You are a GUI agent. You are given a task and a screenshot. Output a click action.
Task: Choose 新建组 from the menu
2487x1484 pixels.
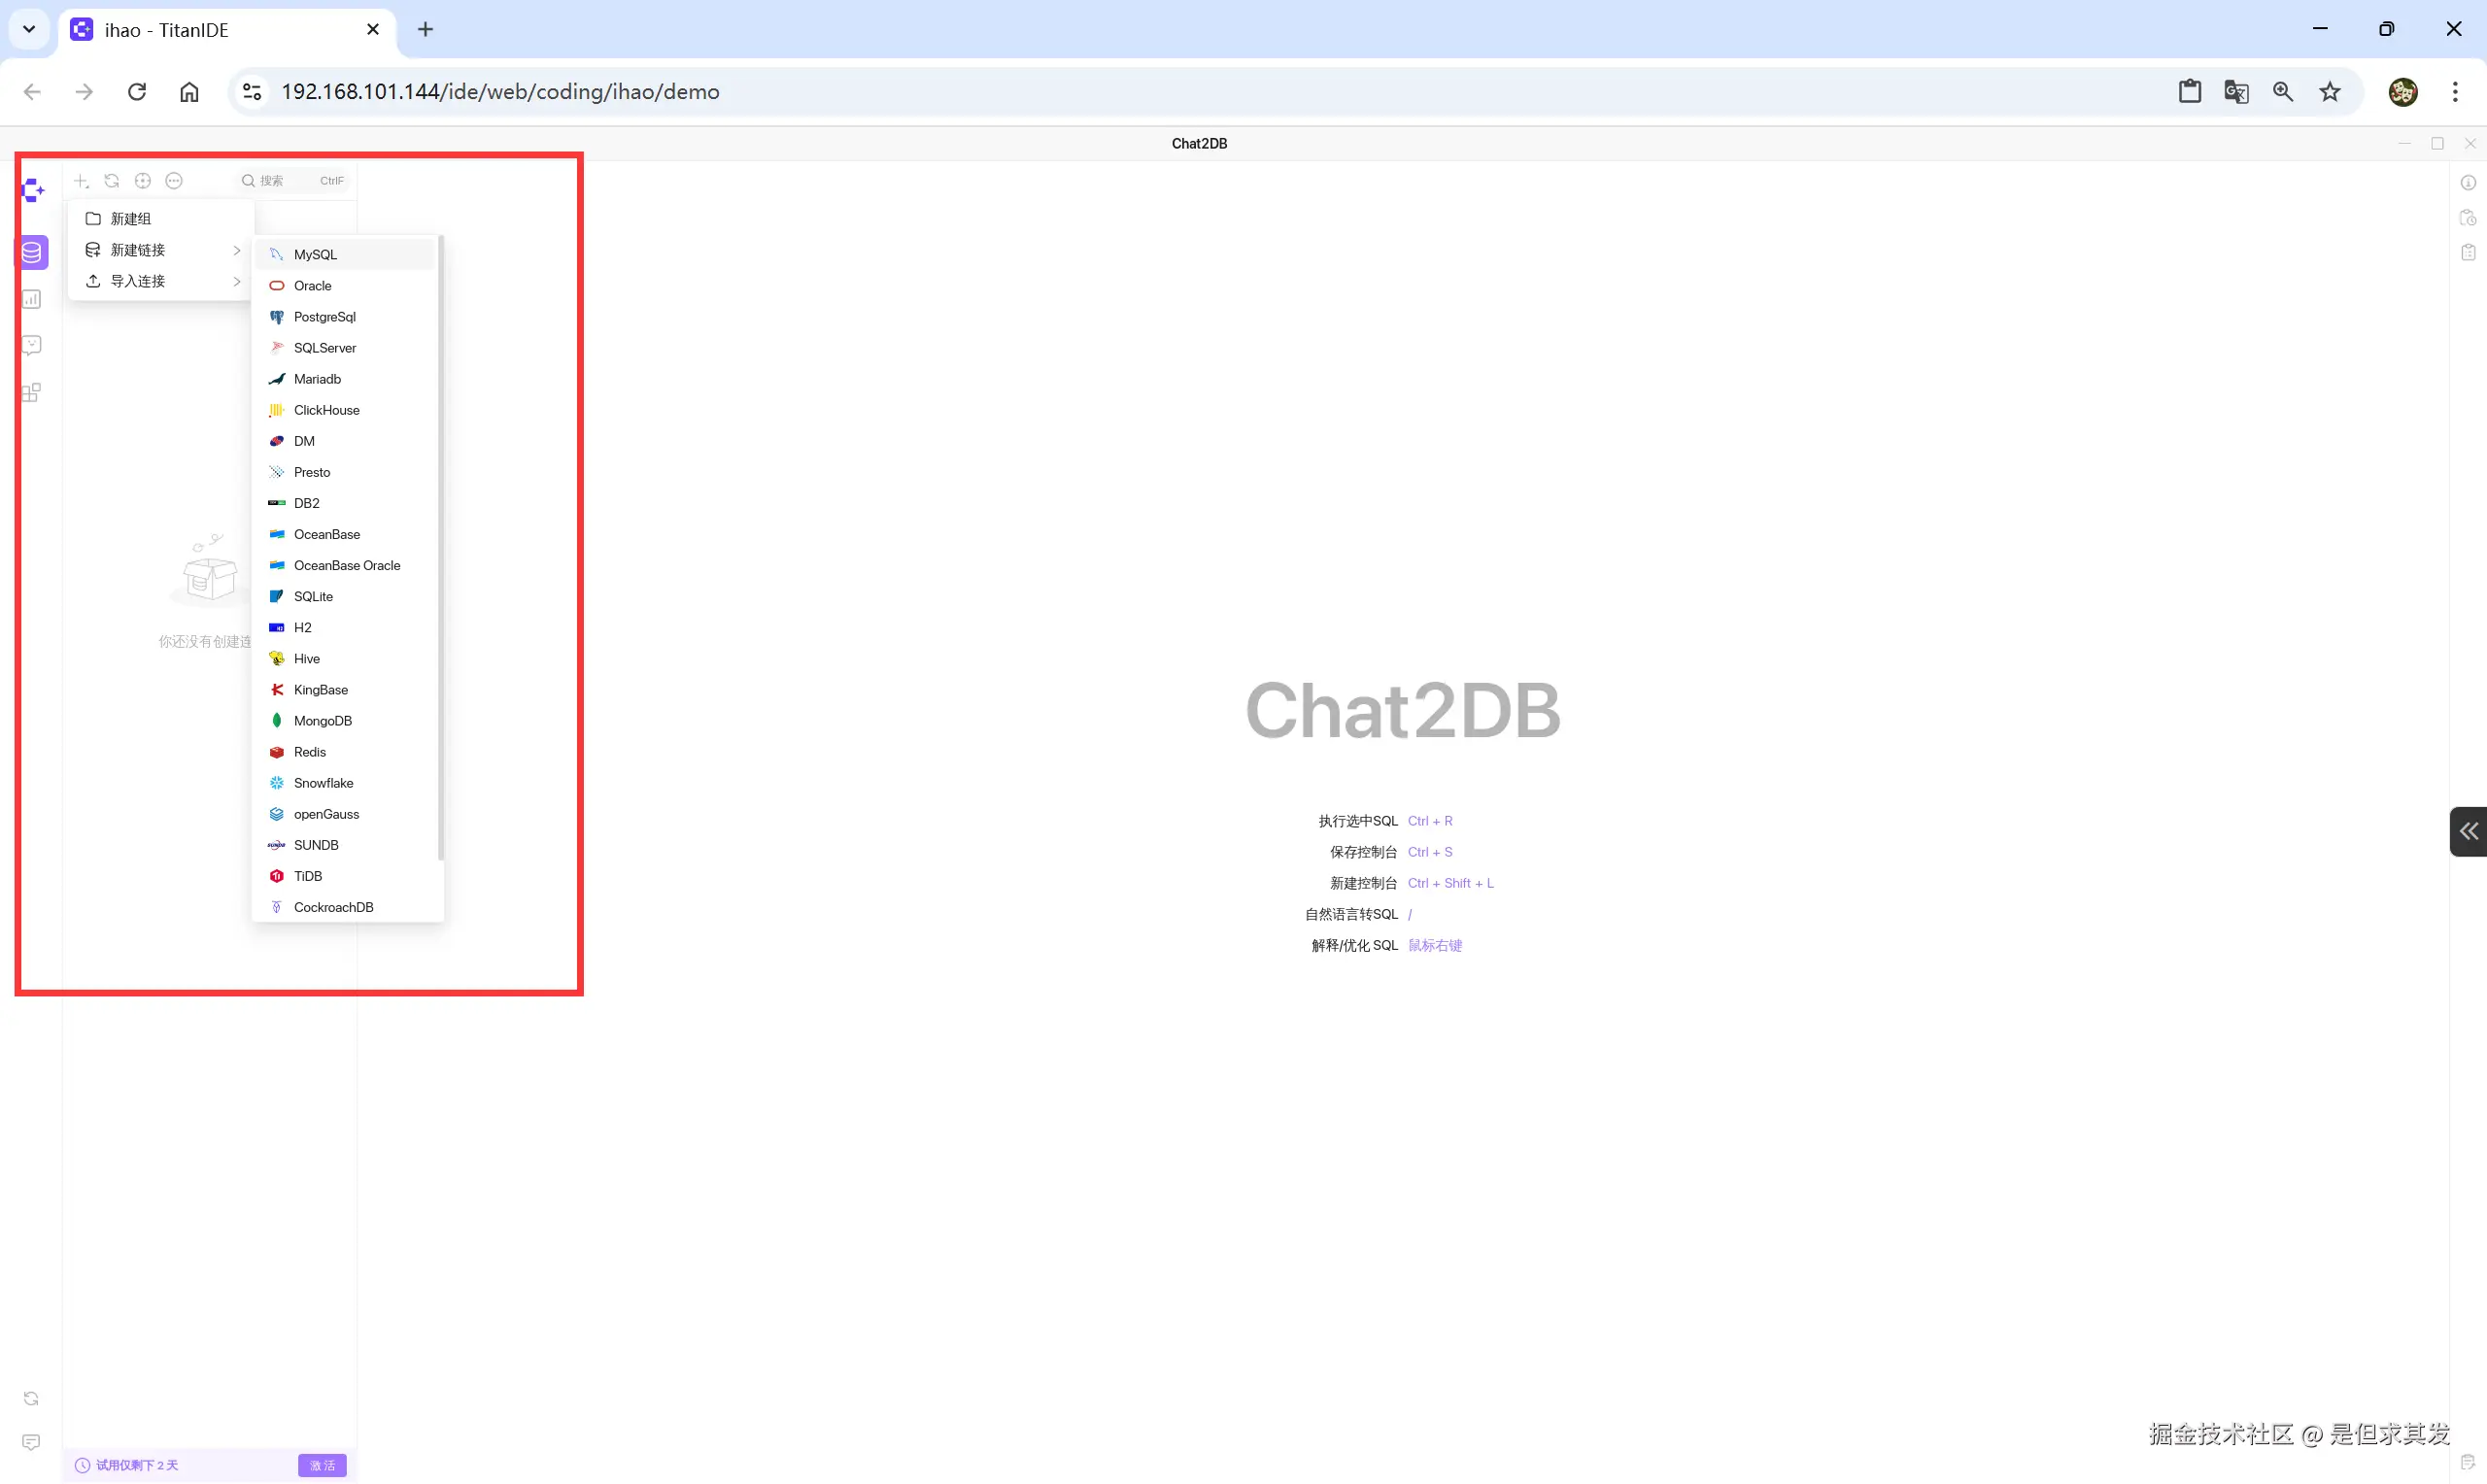(x=130, y=219)
